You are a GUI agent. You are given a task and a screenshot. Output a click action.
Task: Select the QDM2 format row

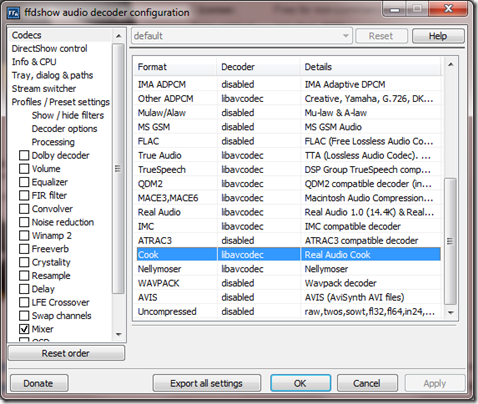289,184
